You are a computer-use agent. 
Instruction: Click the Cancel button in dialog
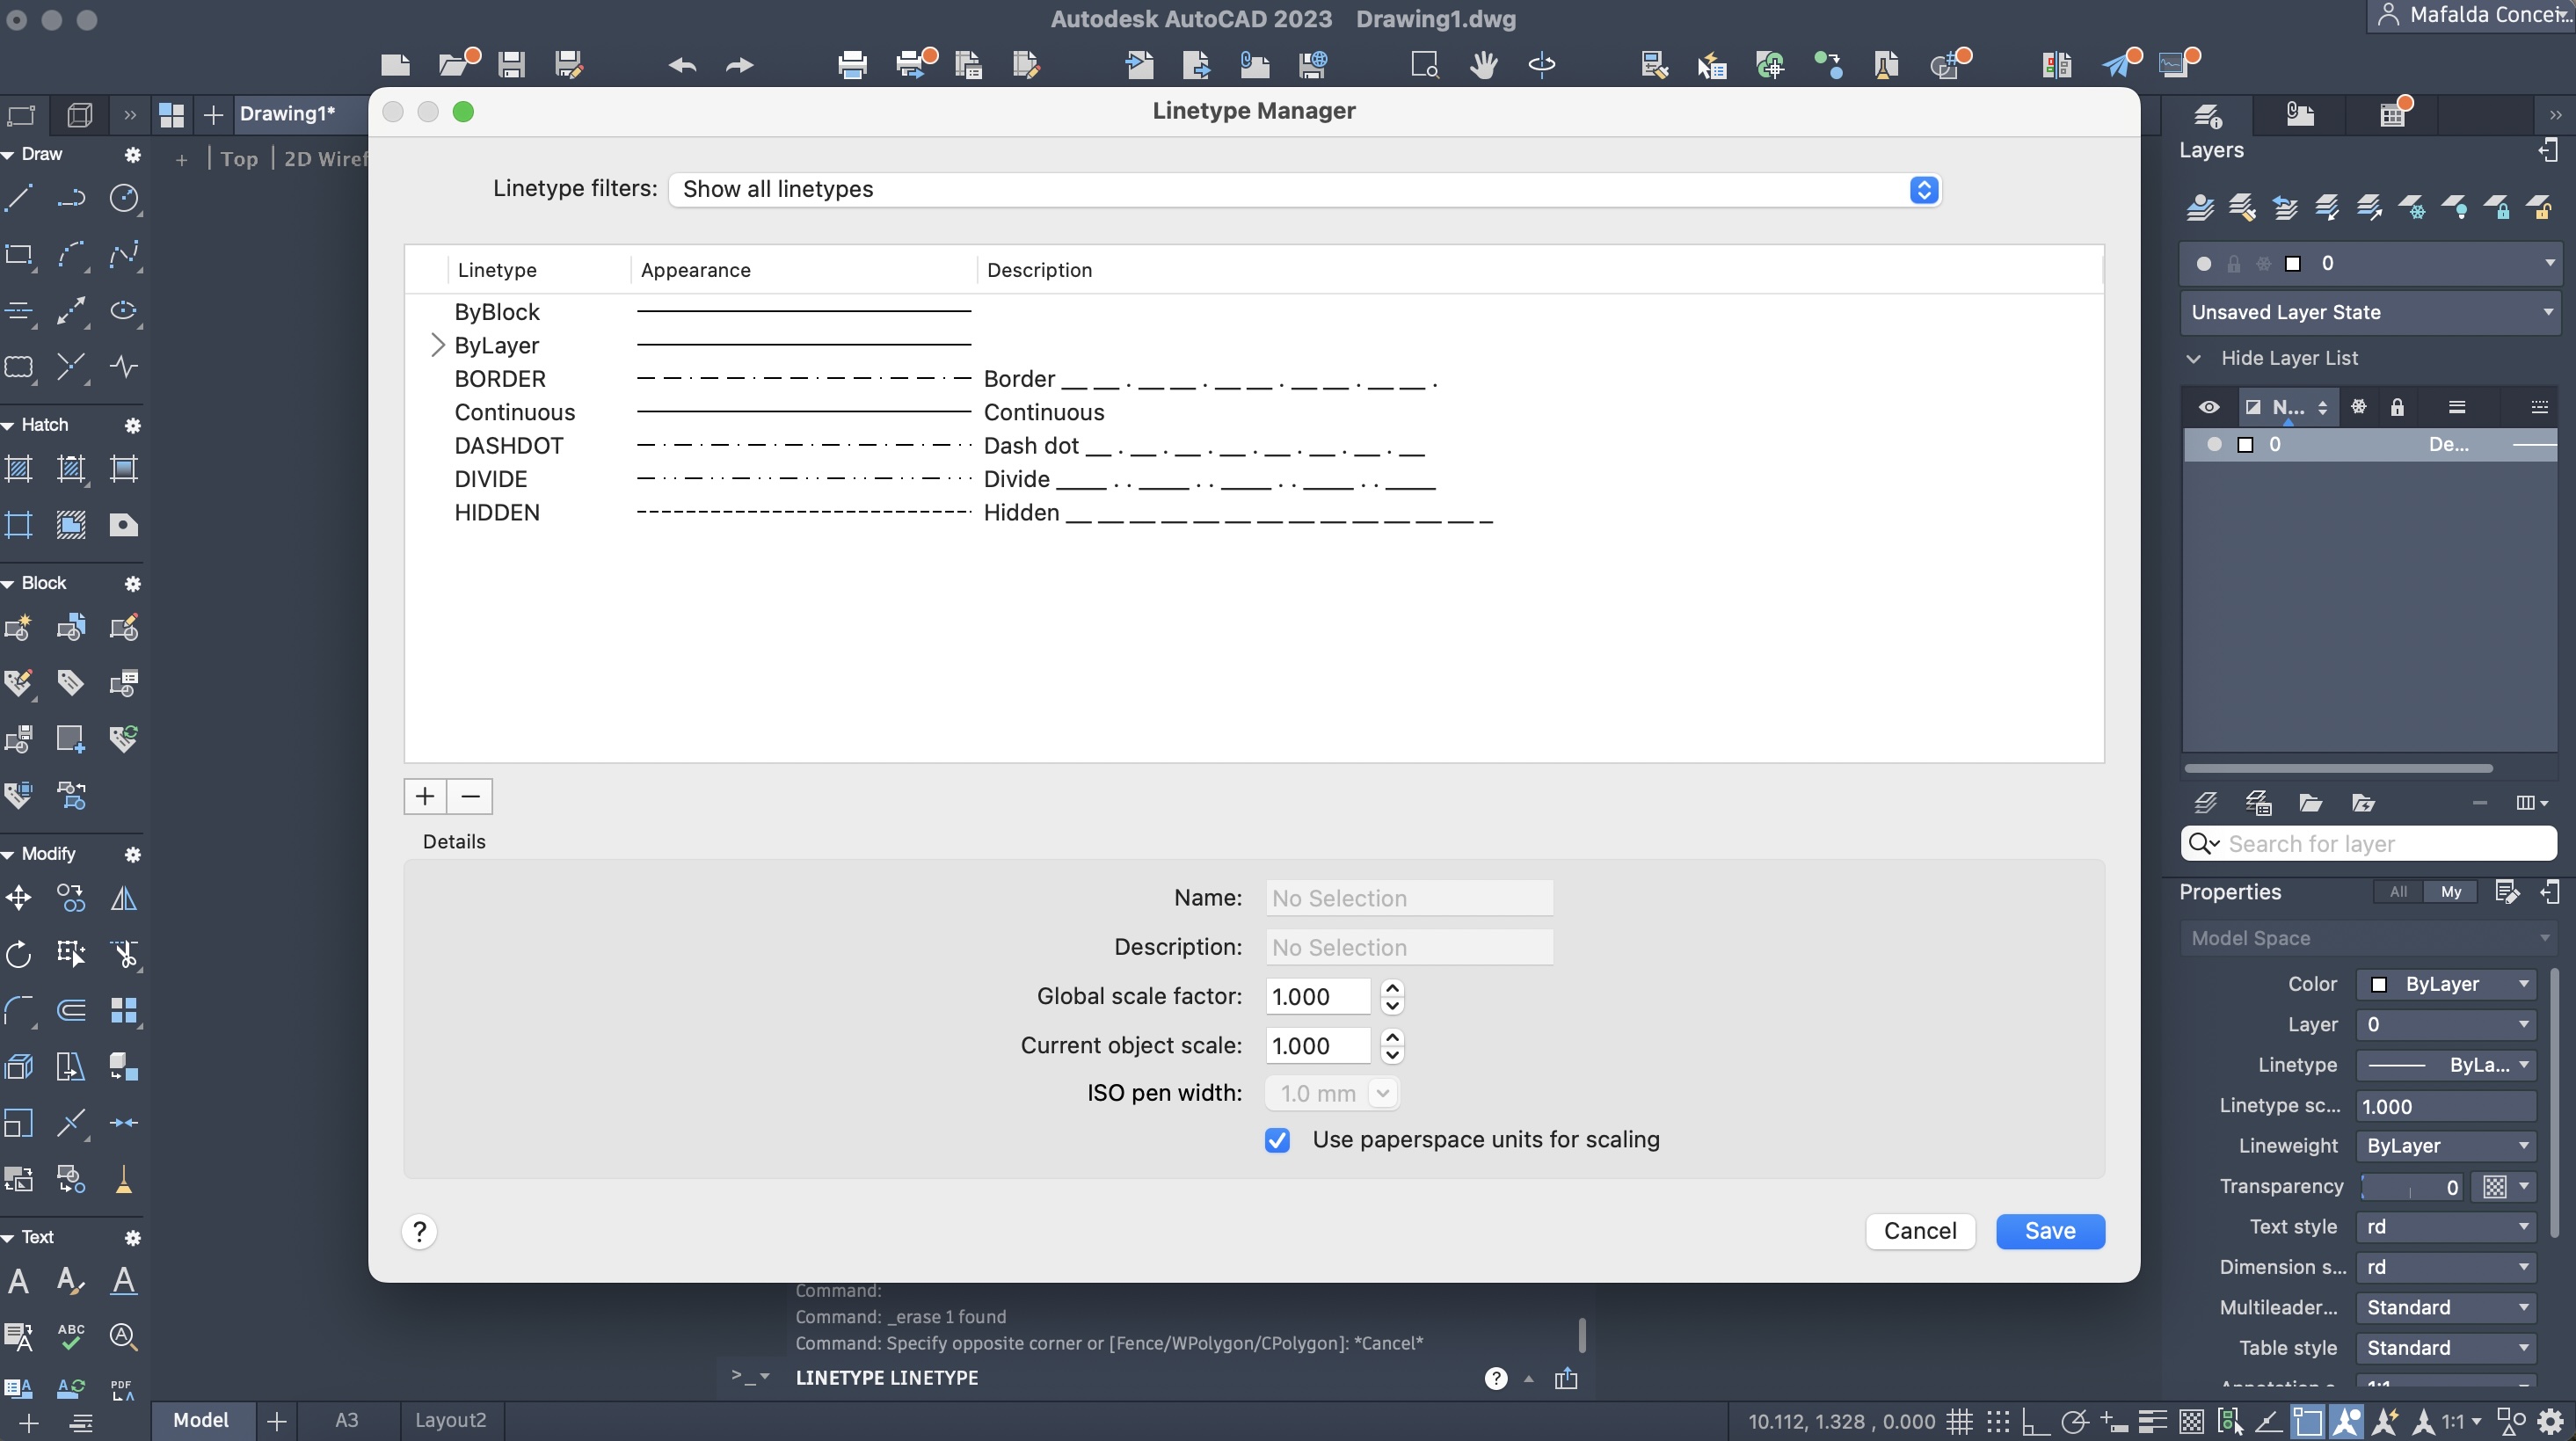click(1920, 1231)
